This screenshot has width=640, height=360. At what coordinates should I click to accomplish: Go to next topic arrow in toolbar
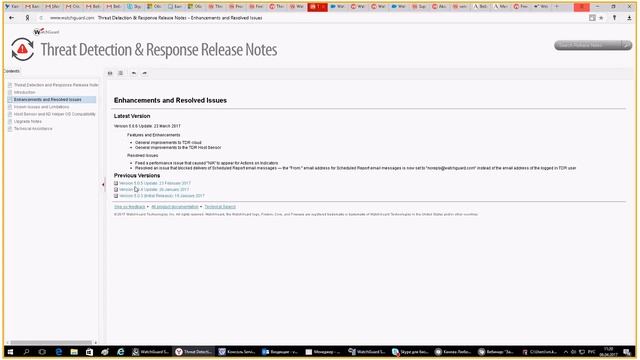[x=144, y=73]
